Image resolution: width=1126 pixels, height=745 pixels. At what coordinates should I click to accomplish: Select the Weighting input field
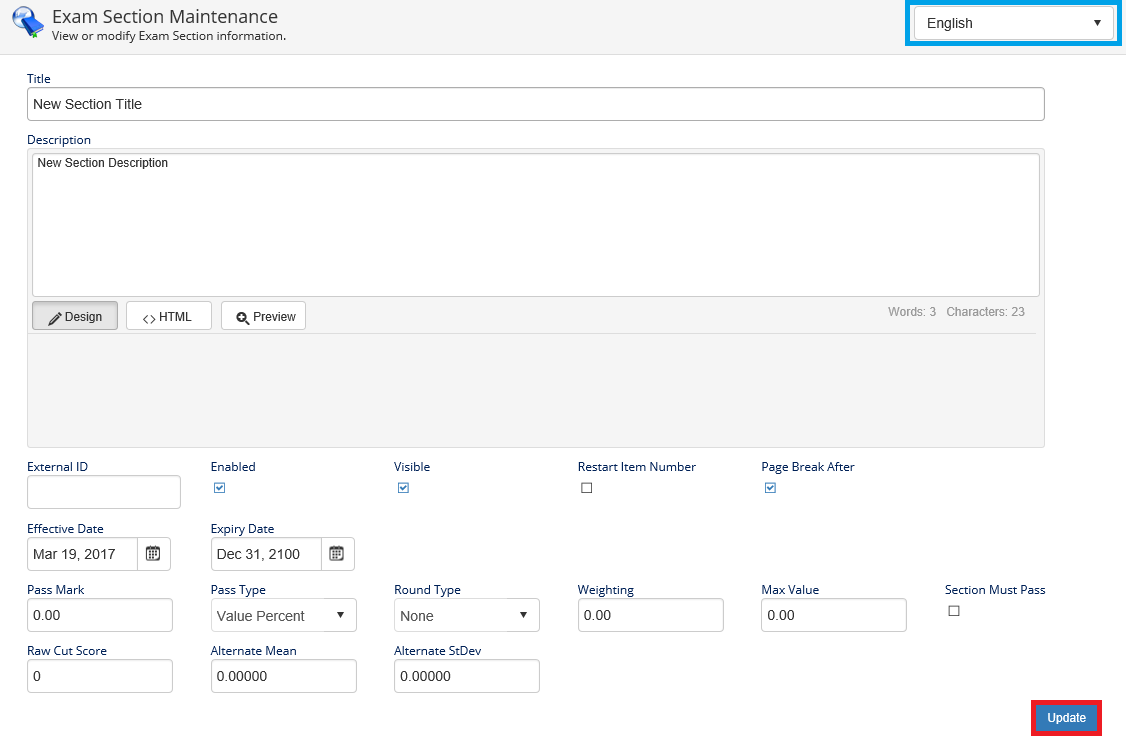click(x=650, y=615)
